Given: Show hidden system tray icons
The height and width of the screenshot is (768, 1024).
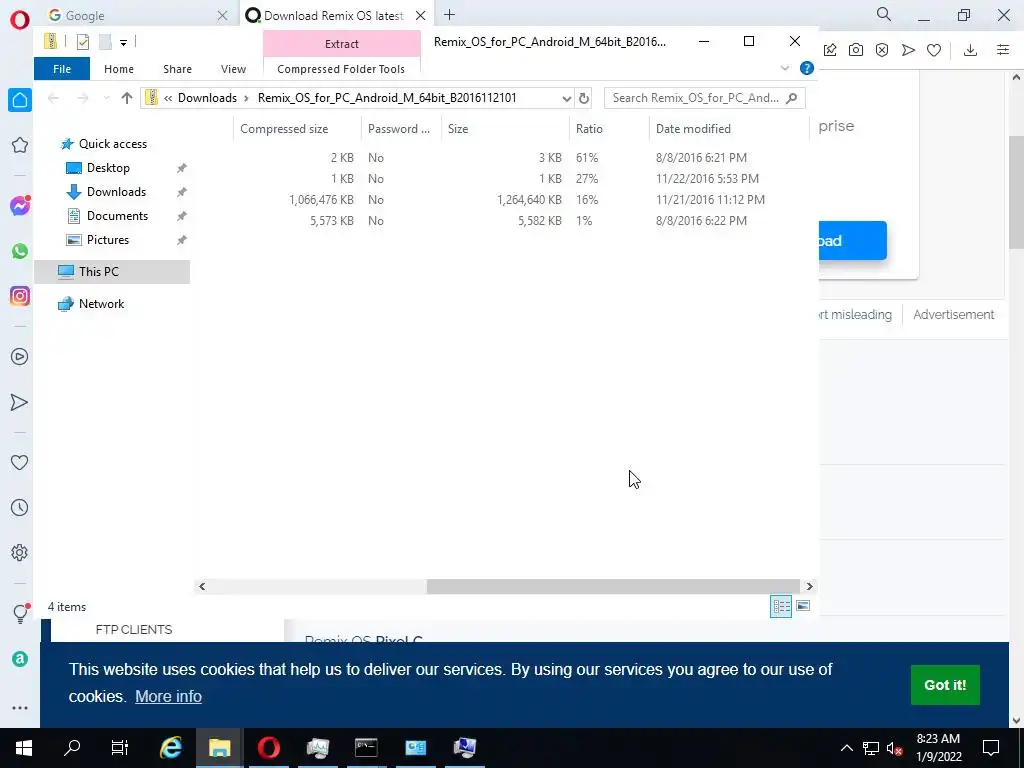Looking at the screenshot, I should (x=846, y=748).
